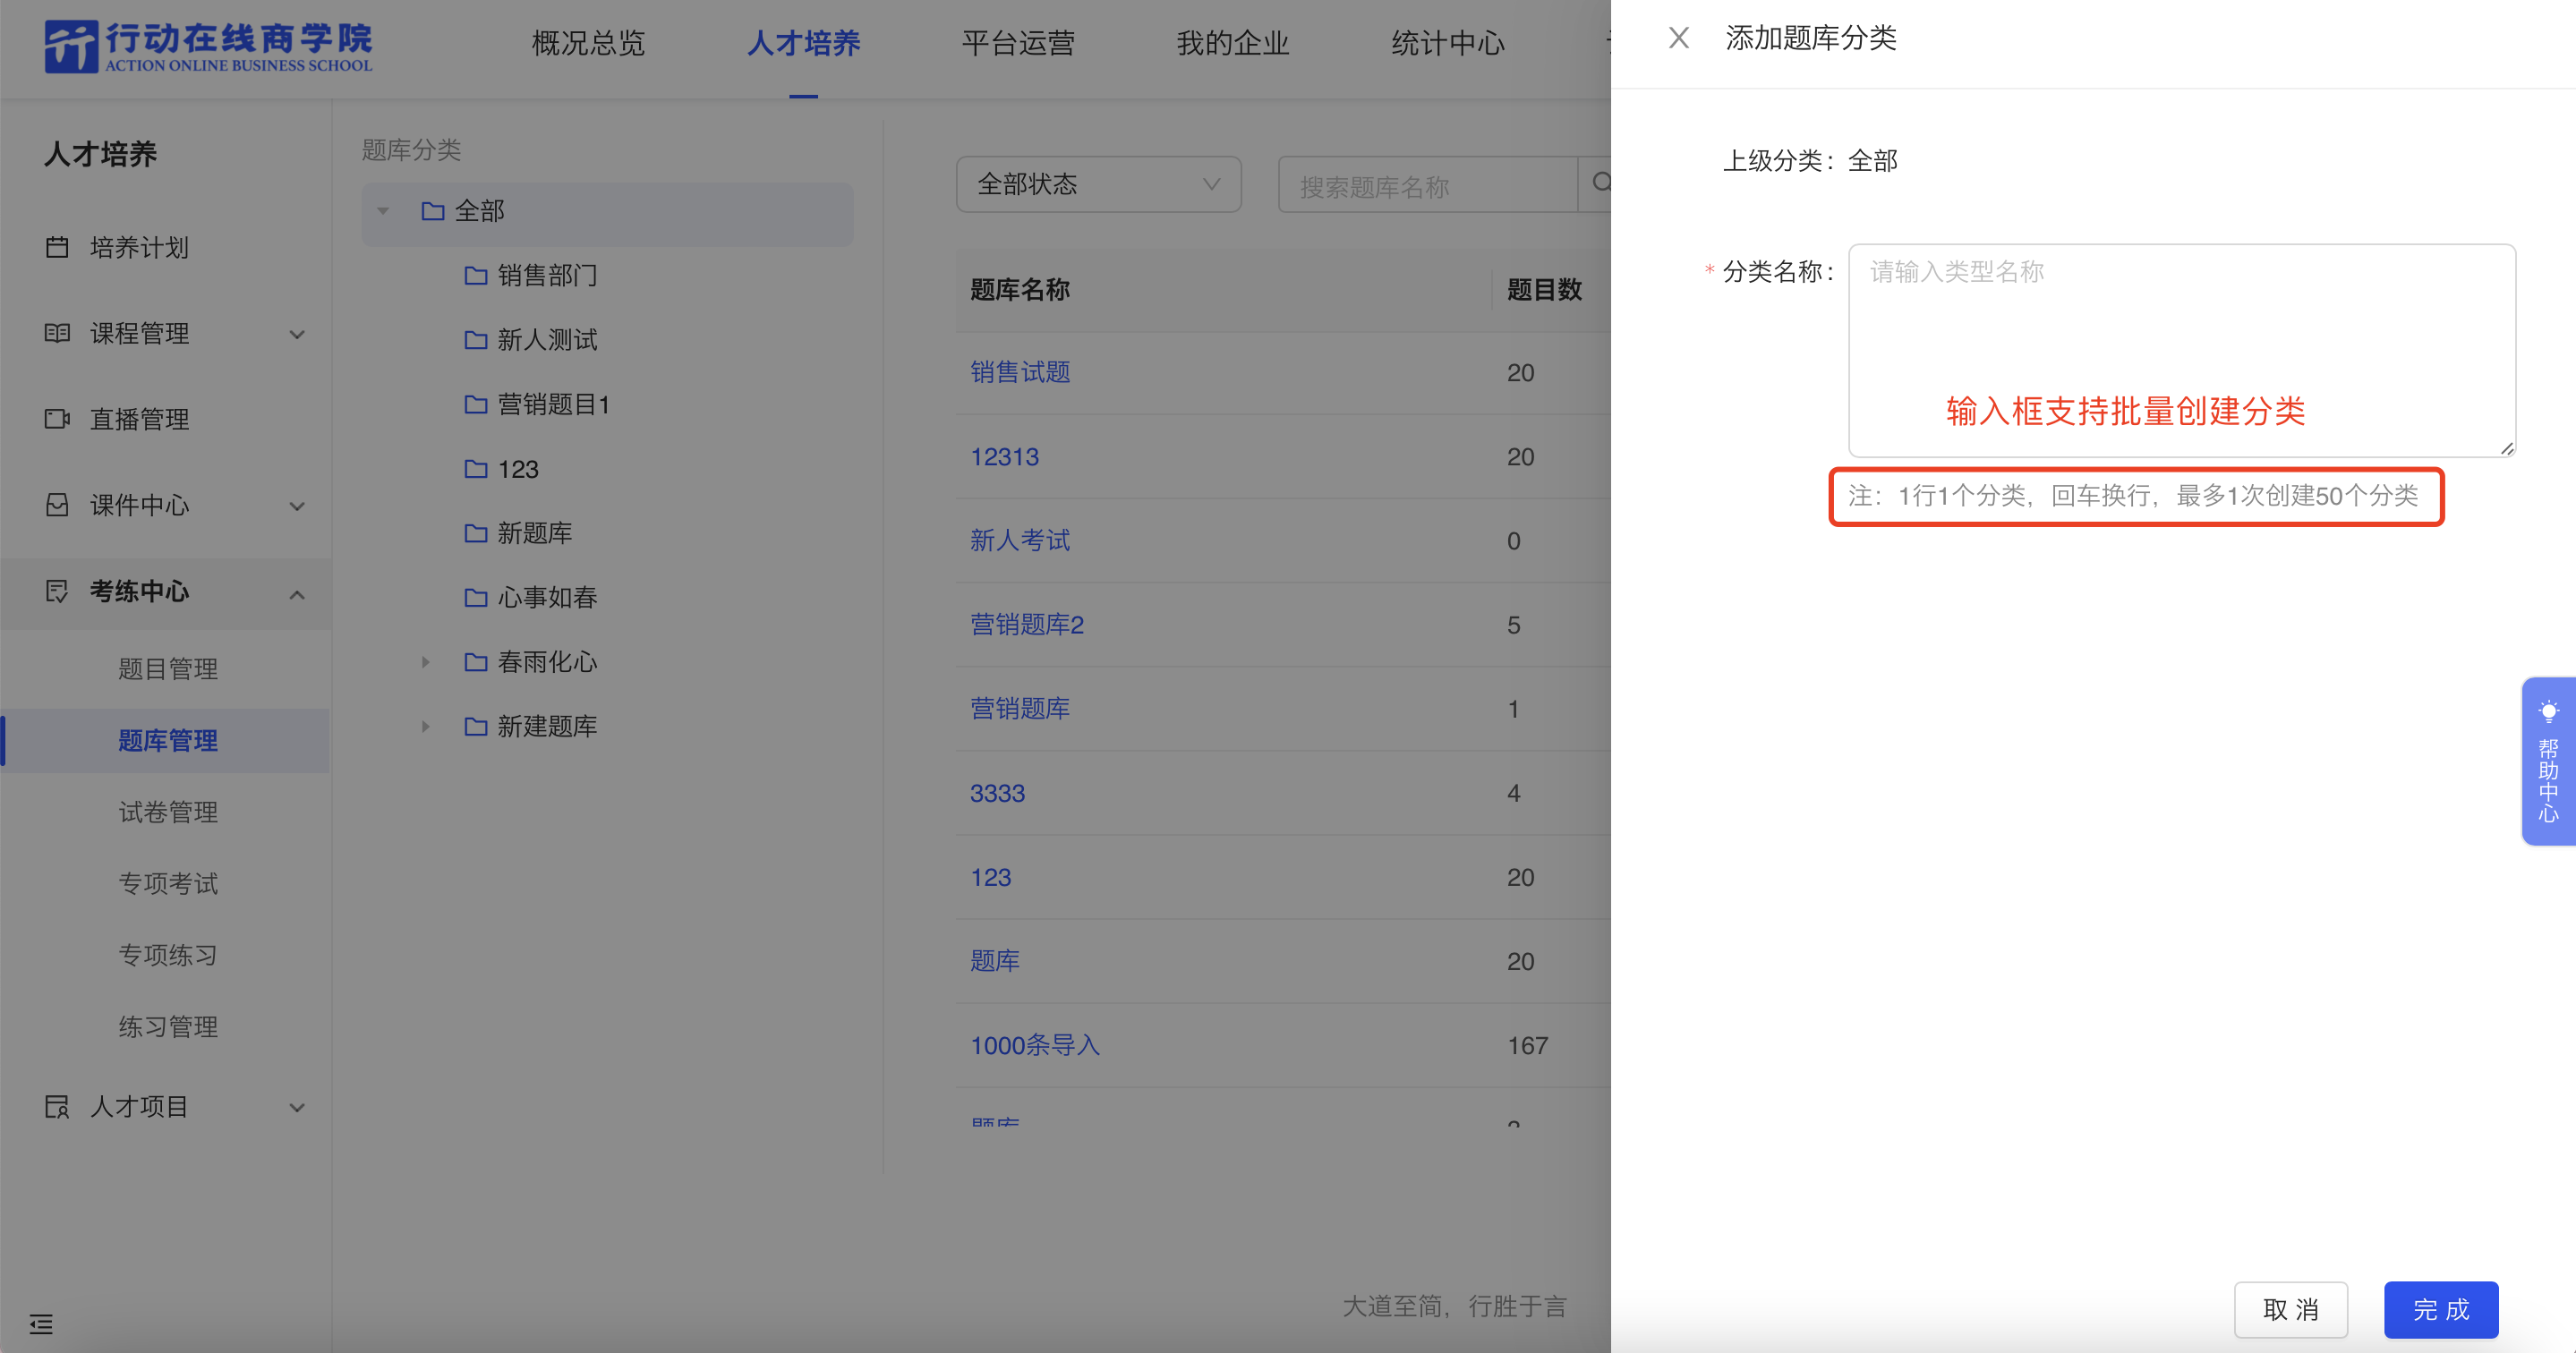Screen dimensions: 2576x1353
Task: Open the 题库 link with 20 questions
Action: 995,961
